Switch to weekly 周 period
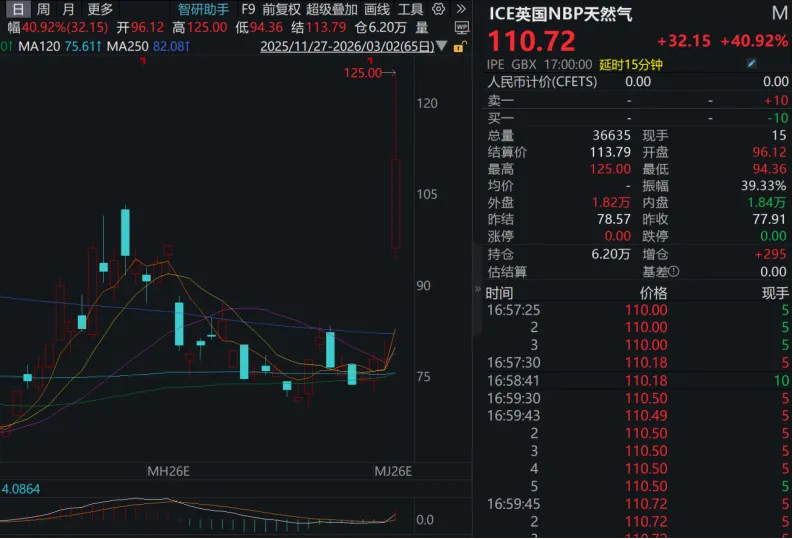The width and height of the screenshot is (793, 539). click(x=43, y=9)
